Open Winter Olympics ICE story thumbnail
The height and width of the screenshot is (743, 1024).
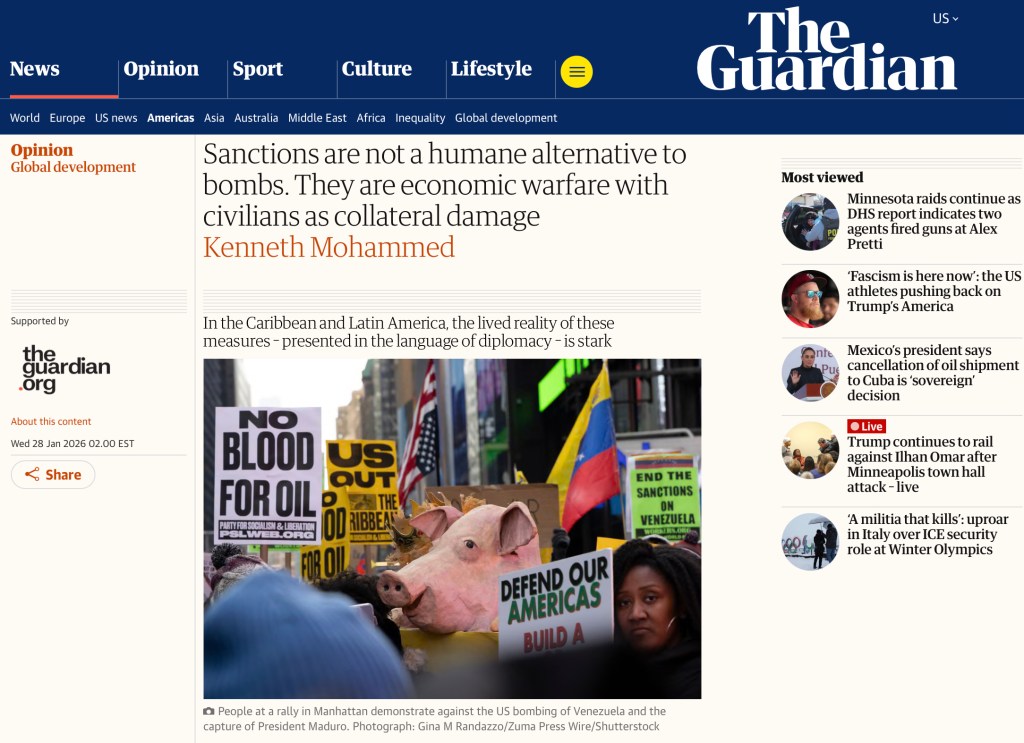coord(810,542)
